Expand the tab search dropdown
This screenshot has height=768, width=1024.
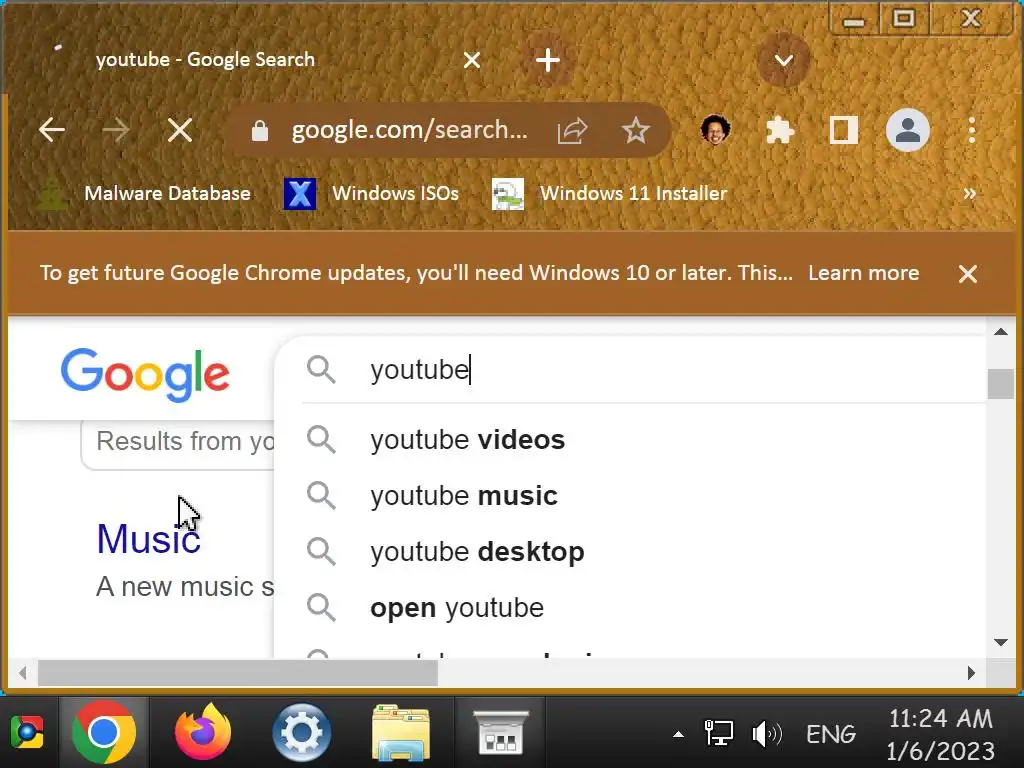783,61
